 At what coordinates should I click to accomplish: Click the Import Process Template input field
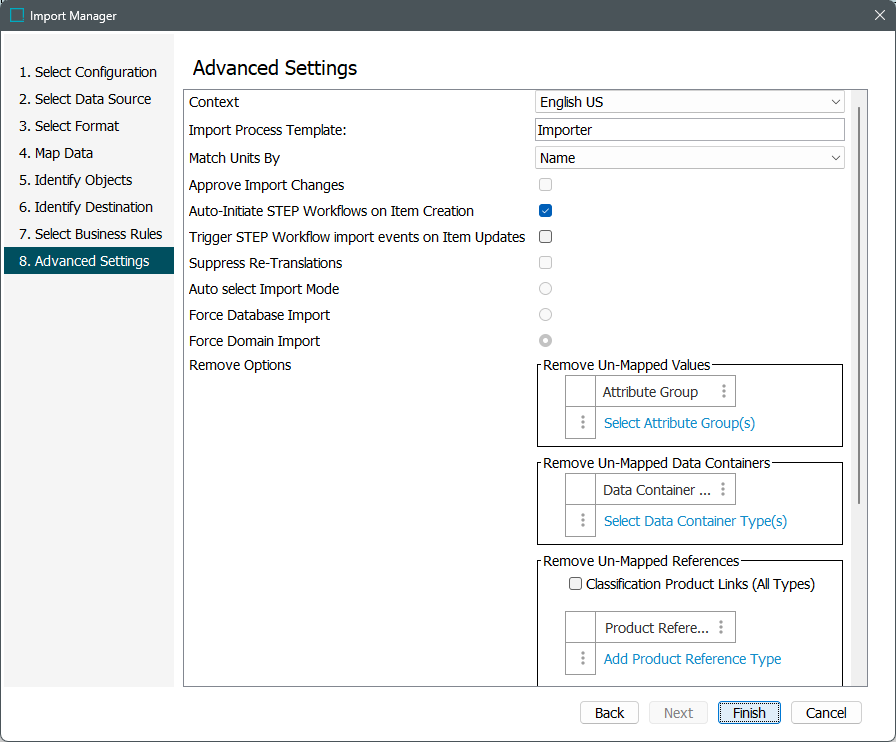[690, 130]
